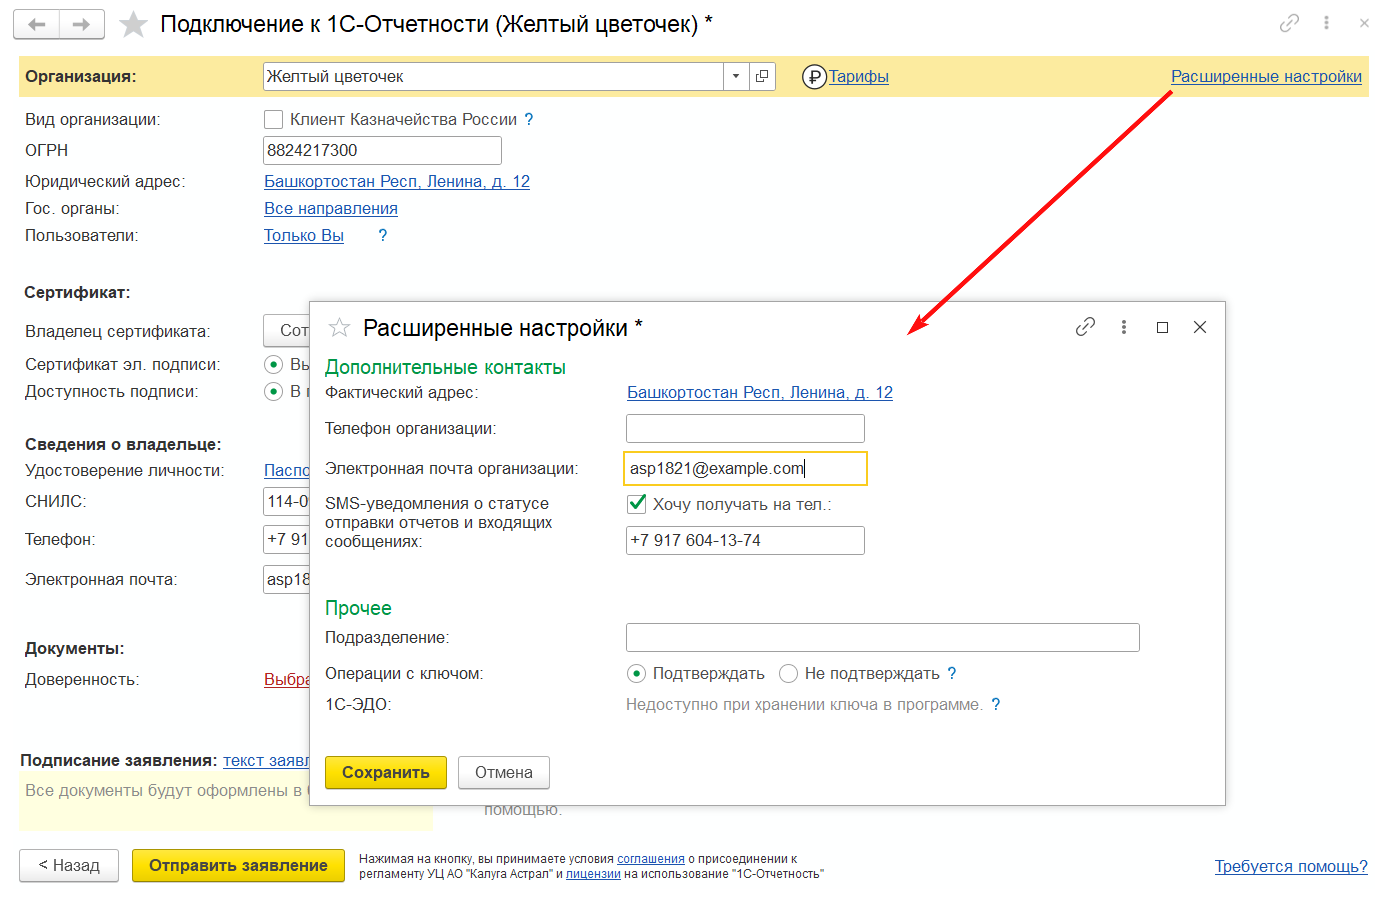Open Фактический адрес link in dialog

760,393
